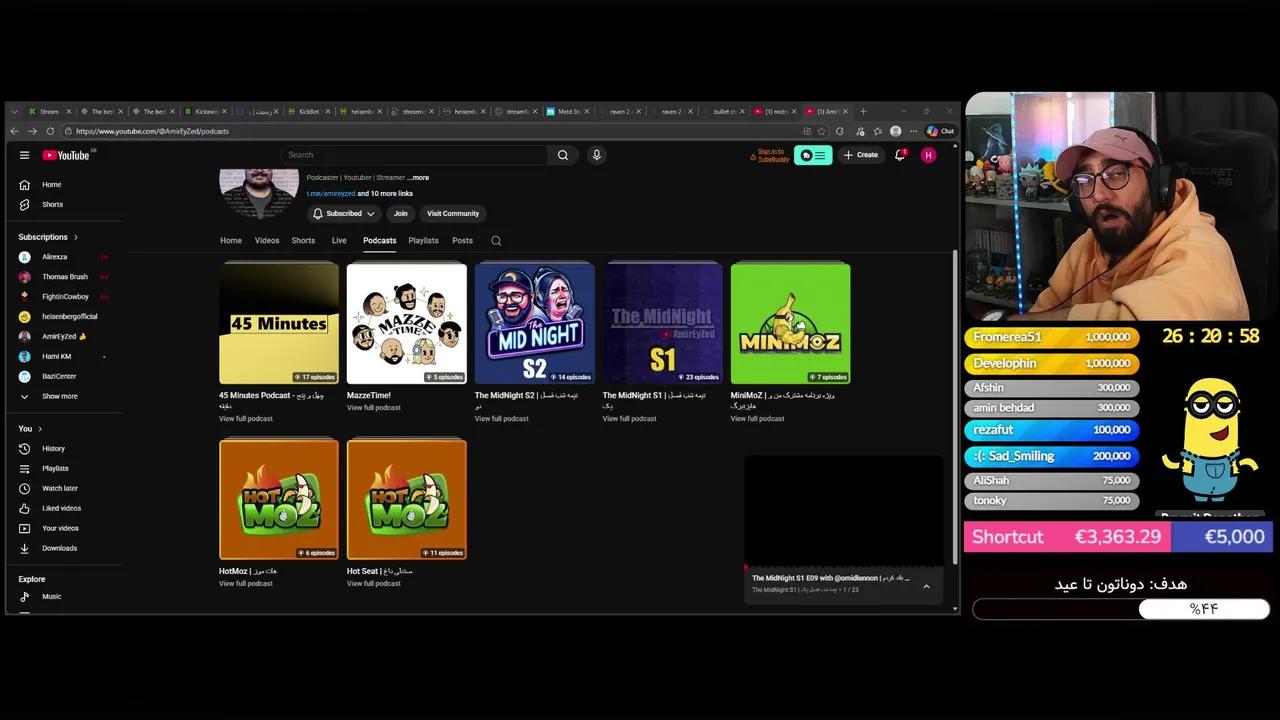The image size is (1280, 720).
Task: Open the notifications bell
Action: 900,155
